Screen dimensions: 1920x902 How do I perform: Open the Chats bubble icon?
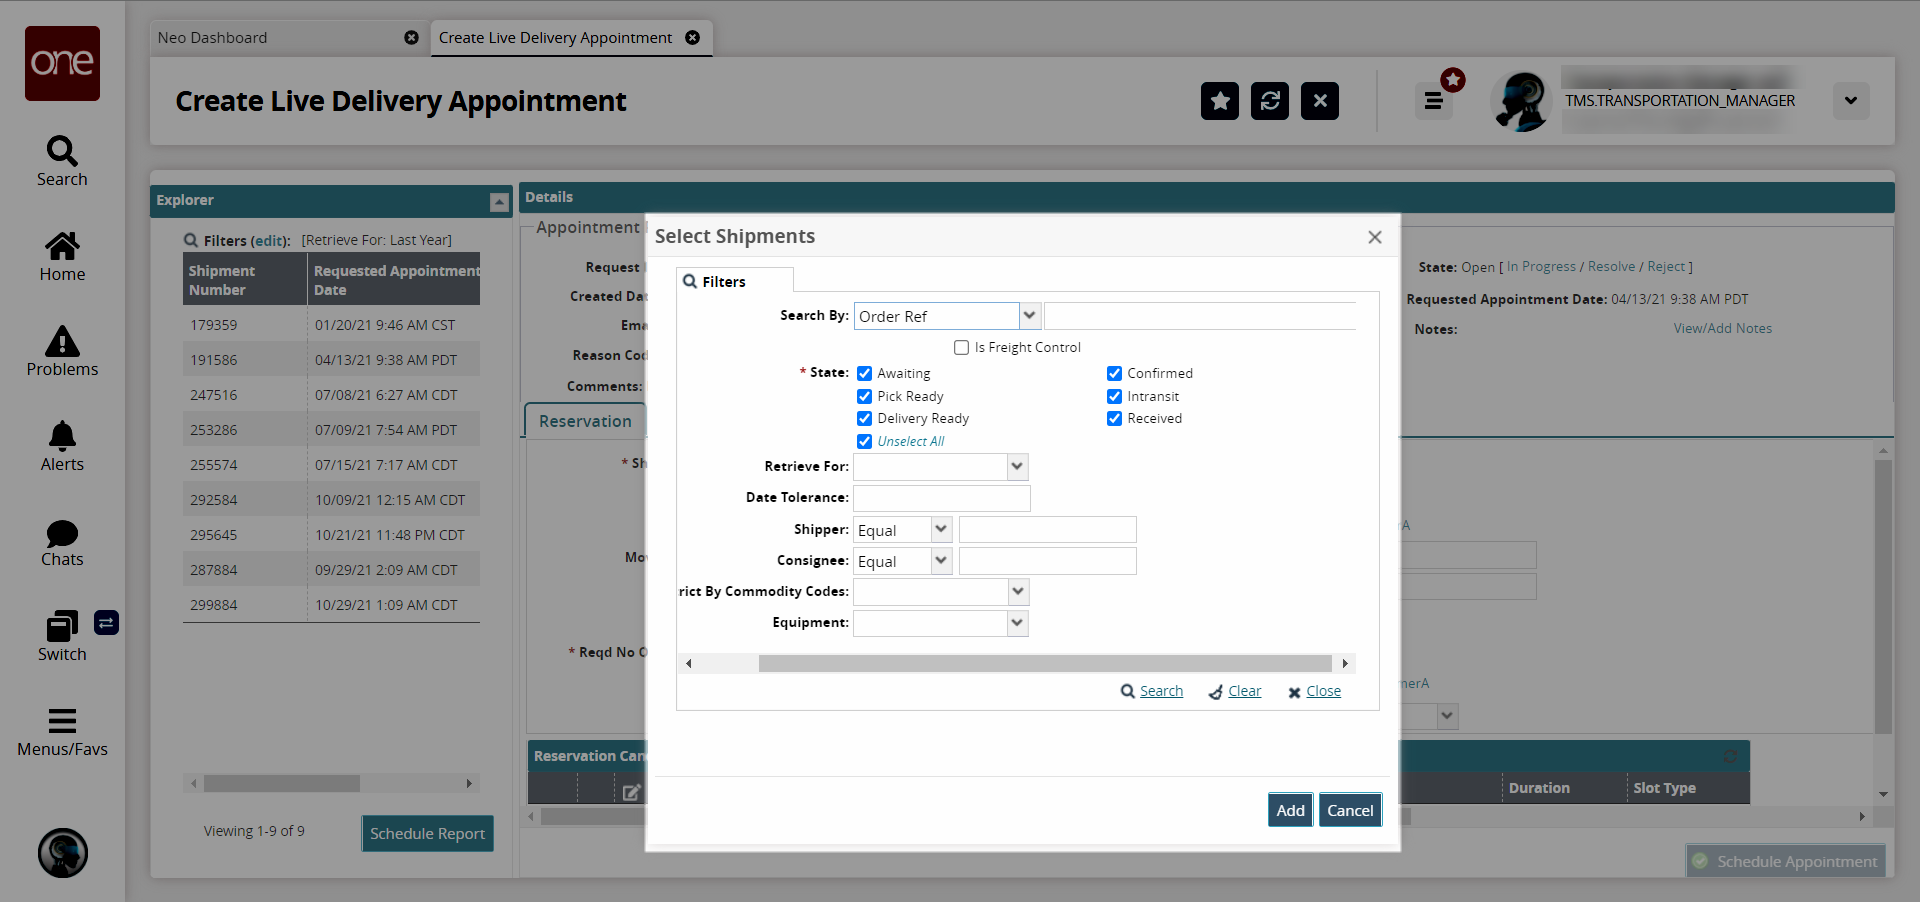[62, 533]
